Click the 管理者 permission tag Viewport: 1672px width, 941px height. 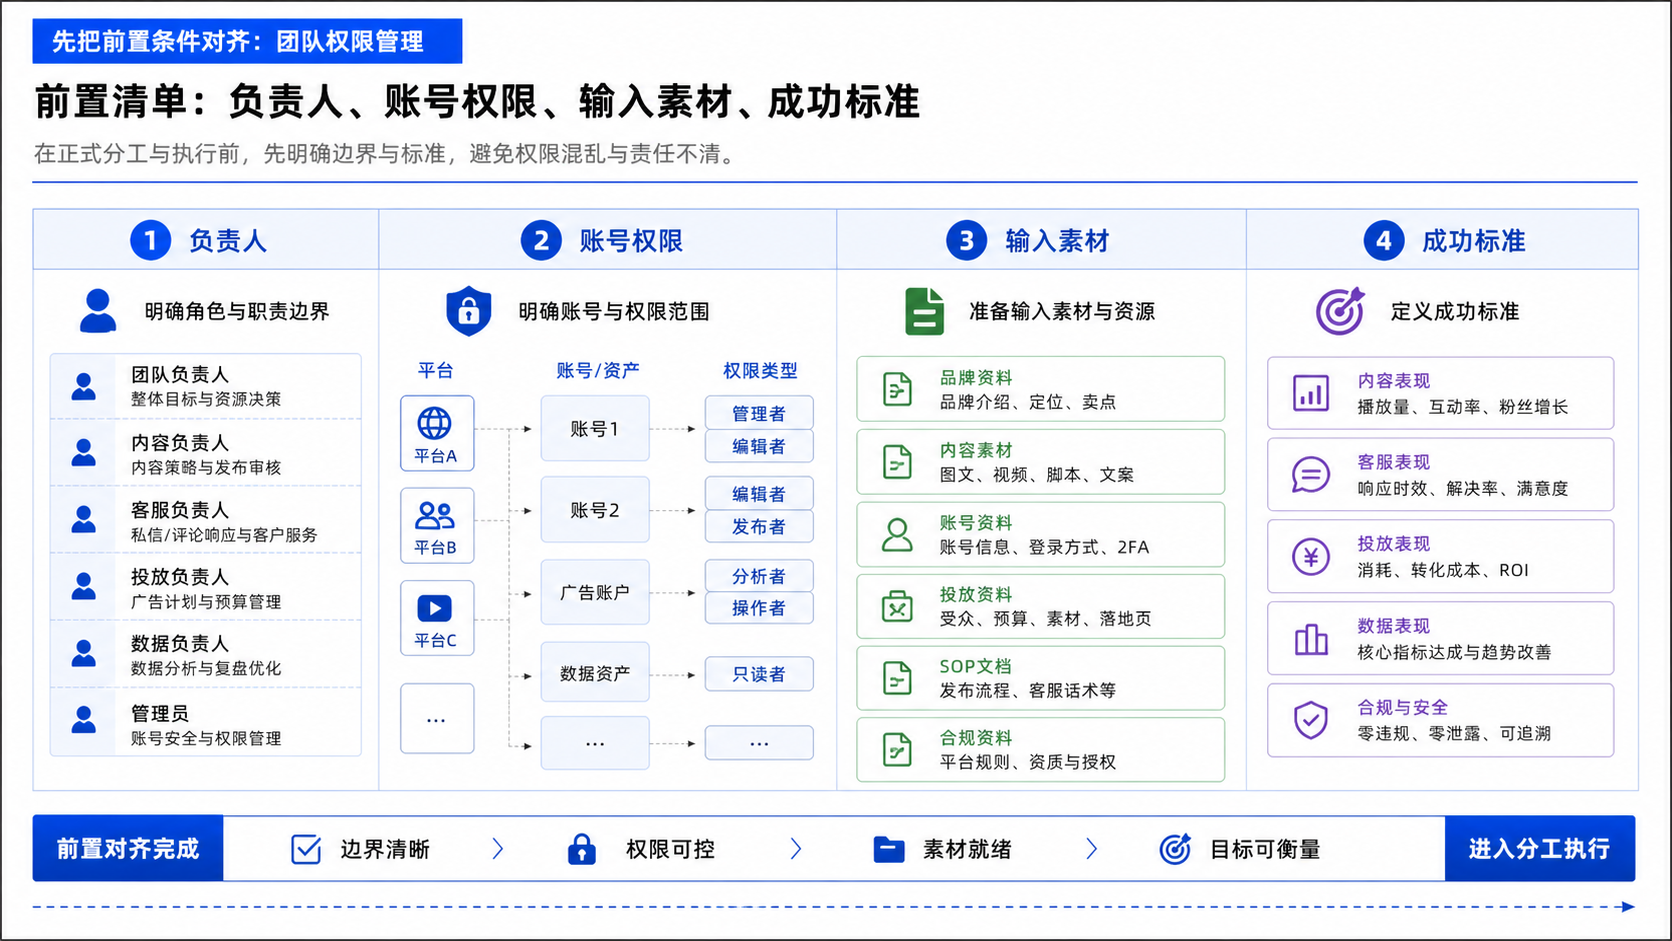(x=759, y=413)
